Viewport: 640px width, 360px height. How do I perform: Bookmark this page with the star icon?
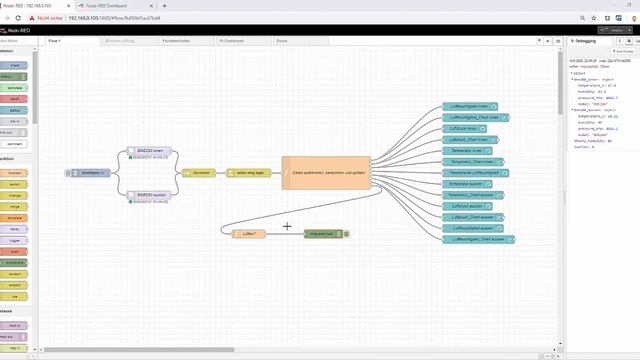(x=594, y=18)
